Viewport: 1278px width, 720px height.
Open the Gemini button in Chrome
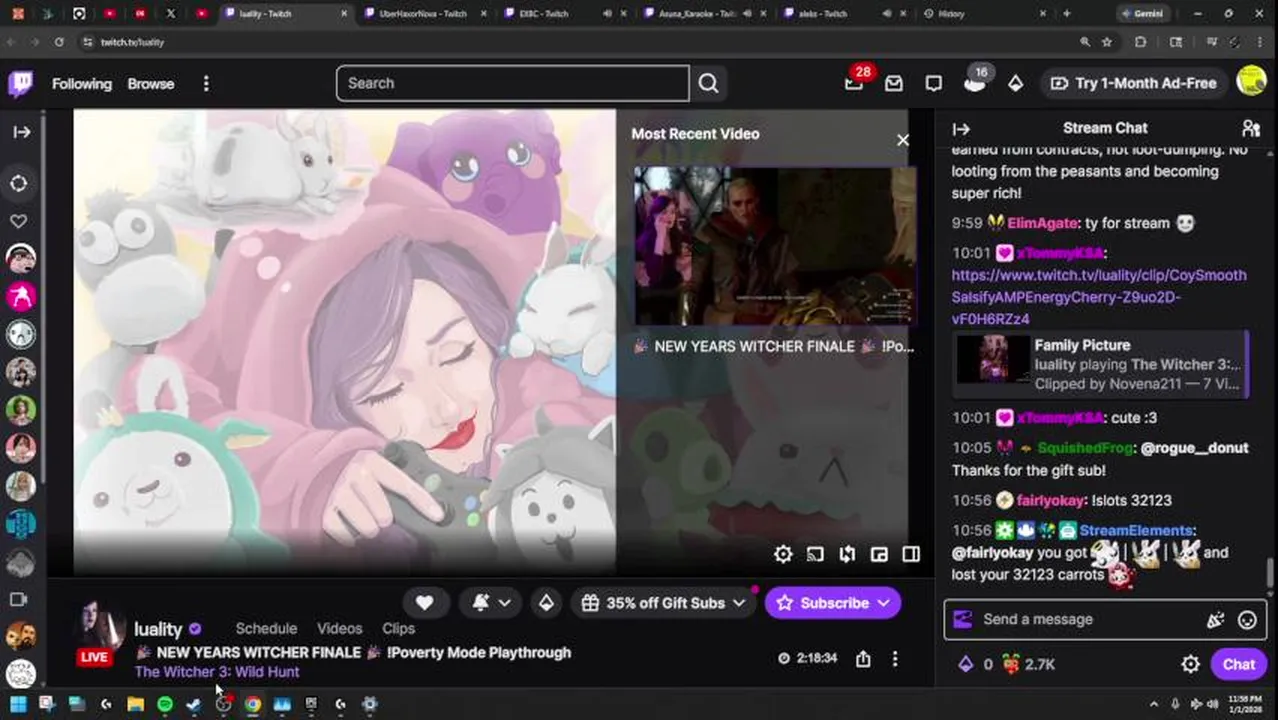tap(1143, 14)
